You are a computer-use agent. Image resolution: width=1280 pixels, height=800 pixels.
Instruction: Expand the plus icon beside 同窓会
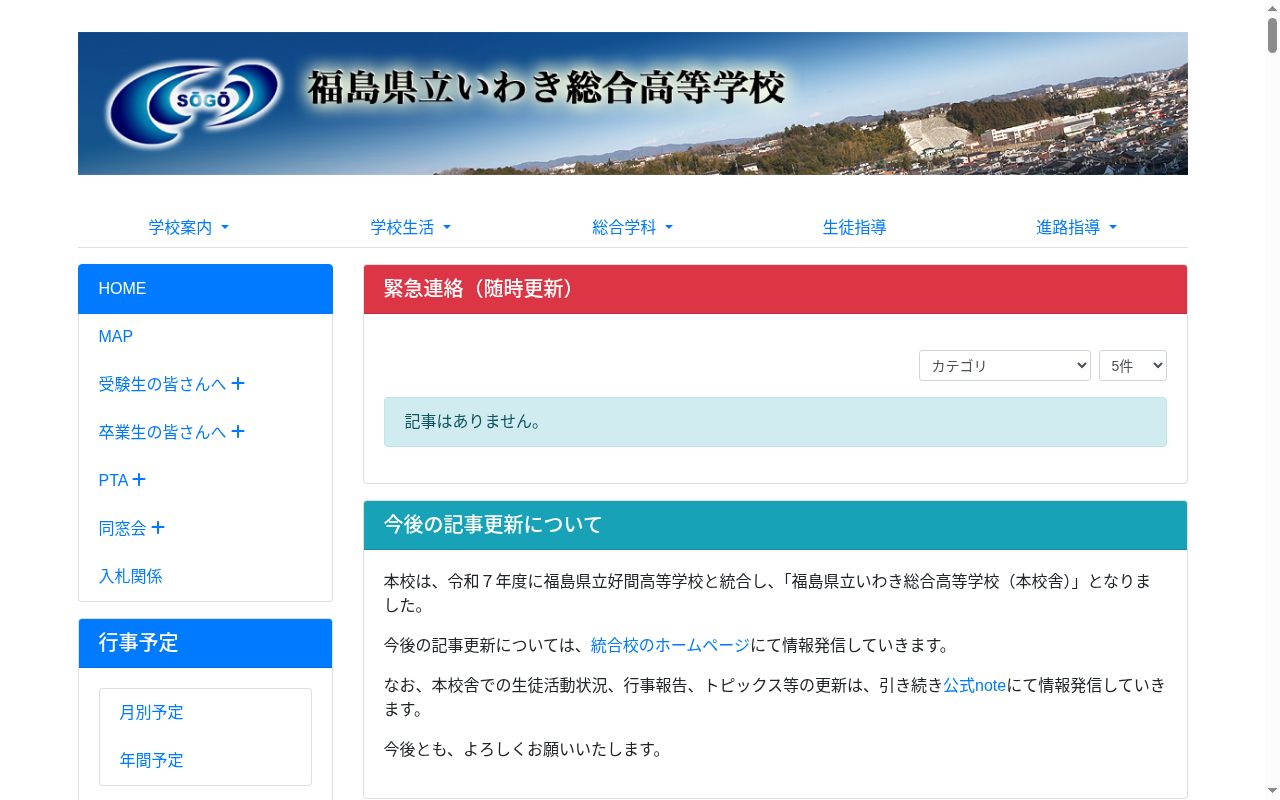[x=158, y=527]
